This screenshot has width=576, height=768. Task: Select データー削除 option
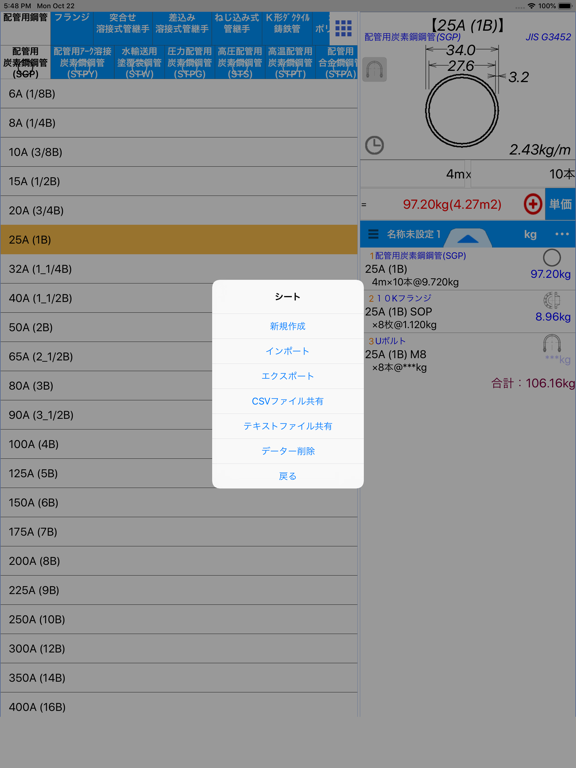tap(288, 451)
